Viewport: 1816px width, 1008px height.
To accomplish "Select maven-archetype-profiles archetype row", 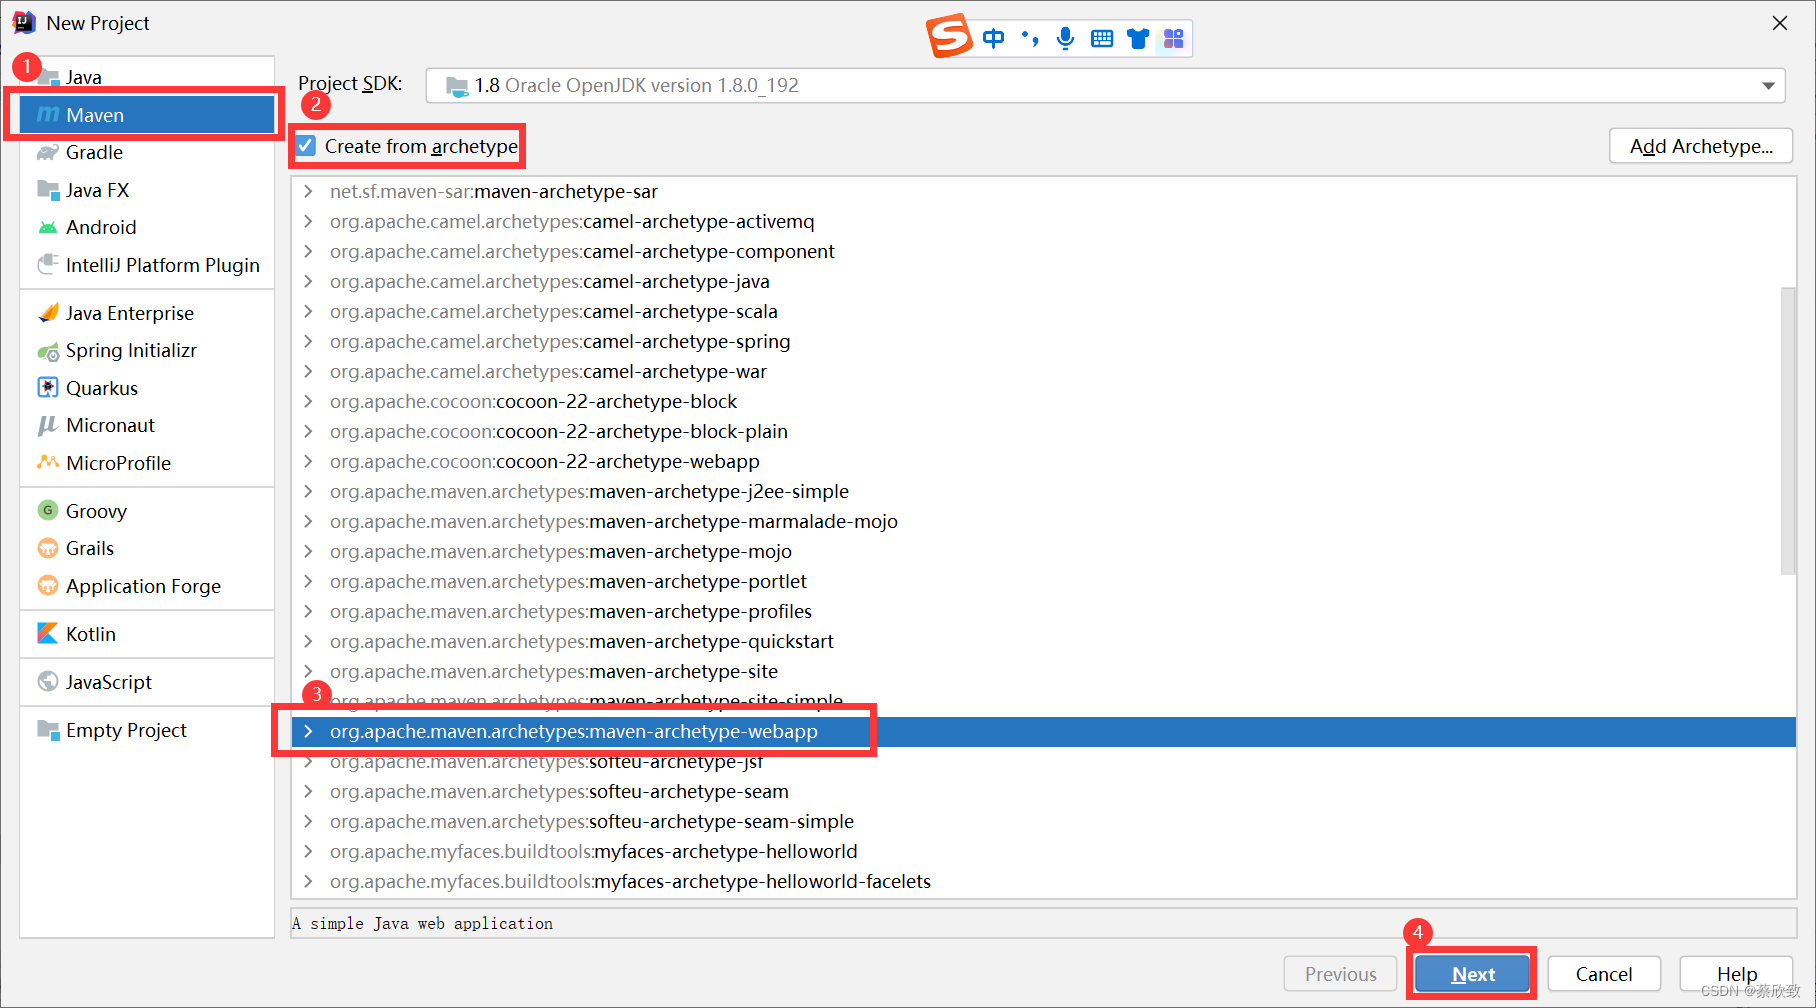I will click(1043, 611).
